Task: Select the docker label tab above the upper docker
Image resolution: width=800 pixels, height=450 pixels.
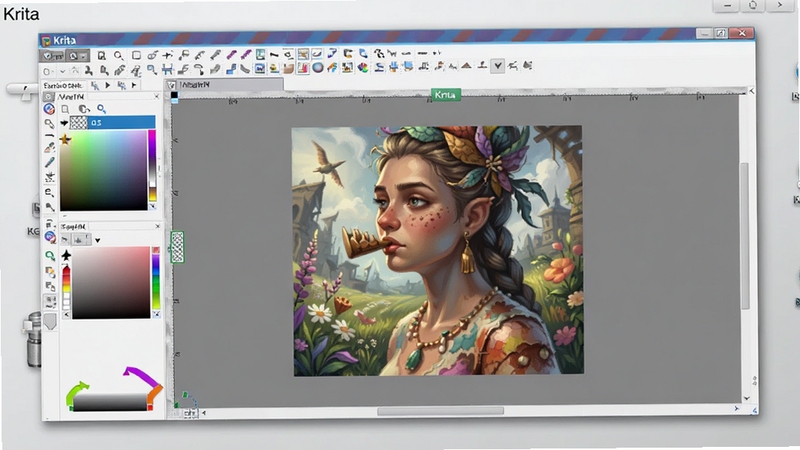Action: [62, 85]
